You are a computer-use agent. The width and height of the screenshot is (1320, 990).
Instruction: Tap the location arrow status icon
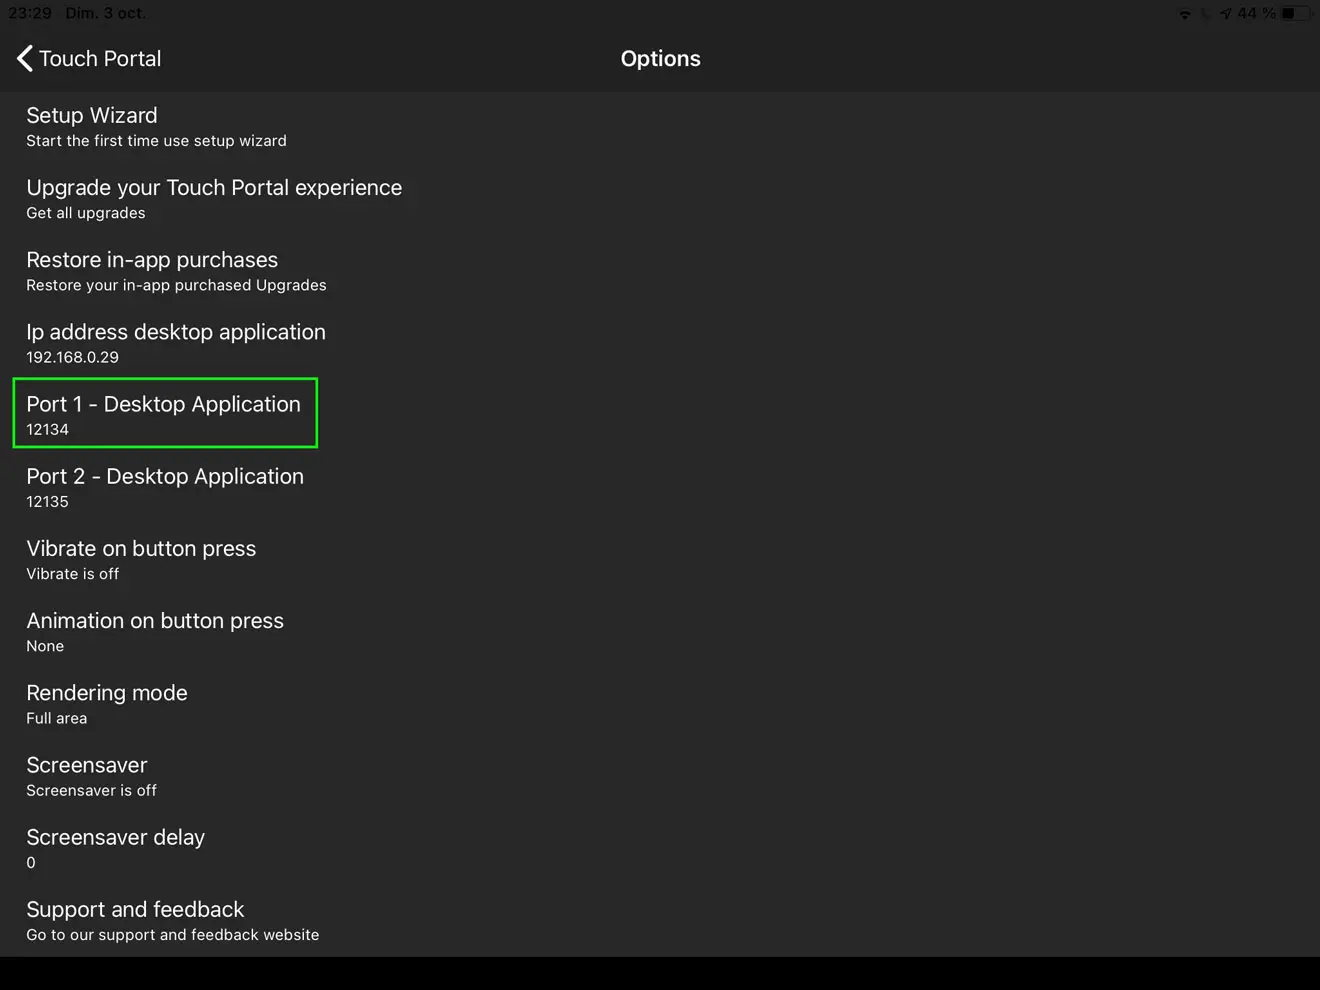tap(1225, 14)
